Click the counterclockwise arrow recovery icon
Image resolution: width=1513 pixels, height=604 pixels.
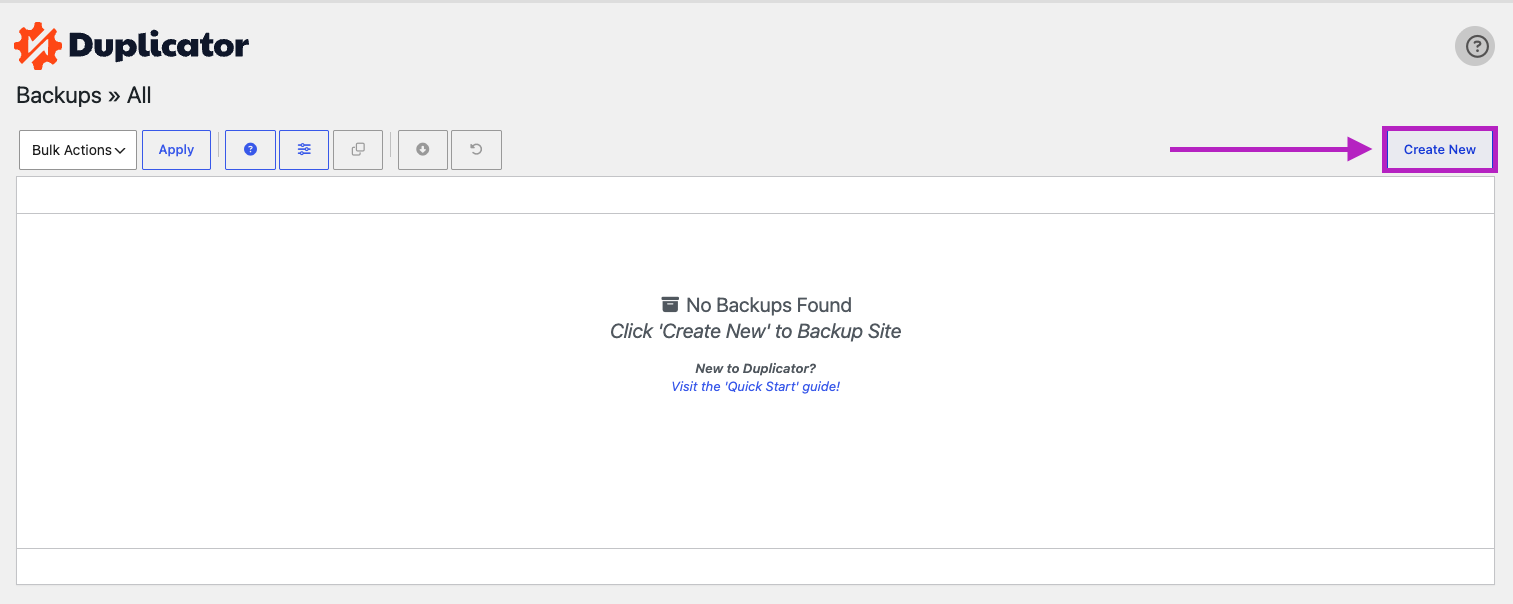coord(476,150)
